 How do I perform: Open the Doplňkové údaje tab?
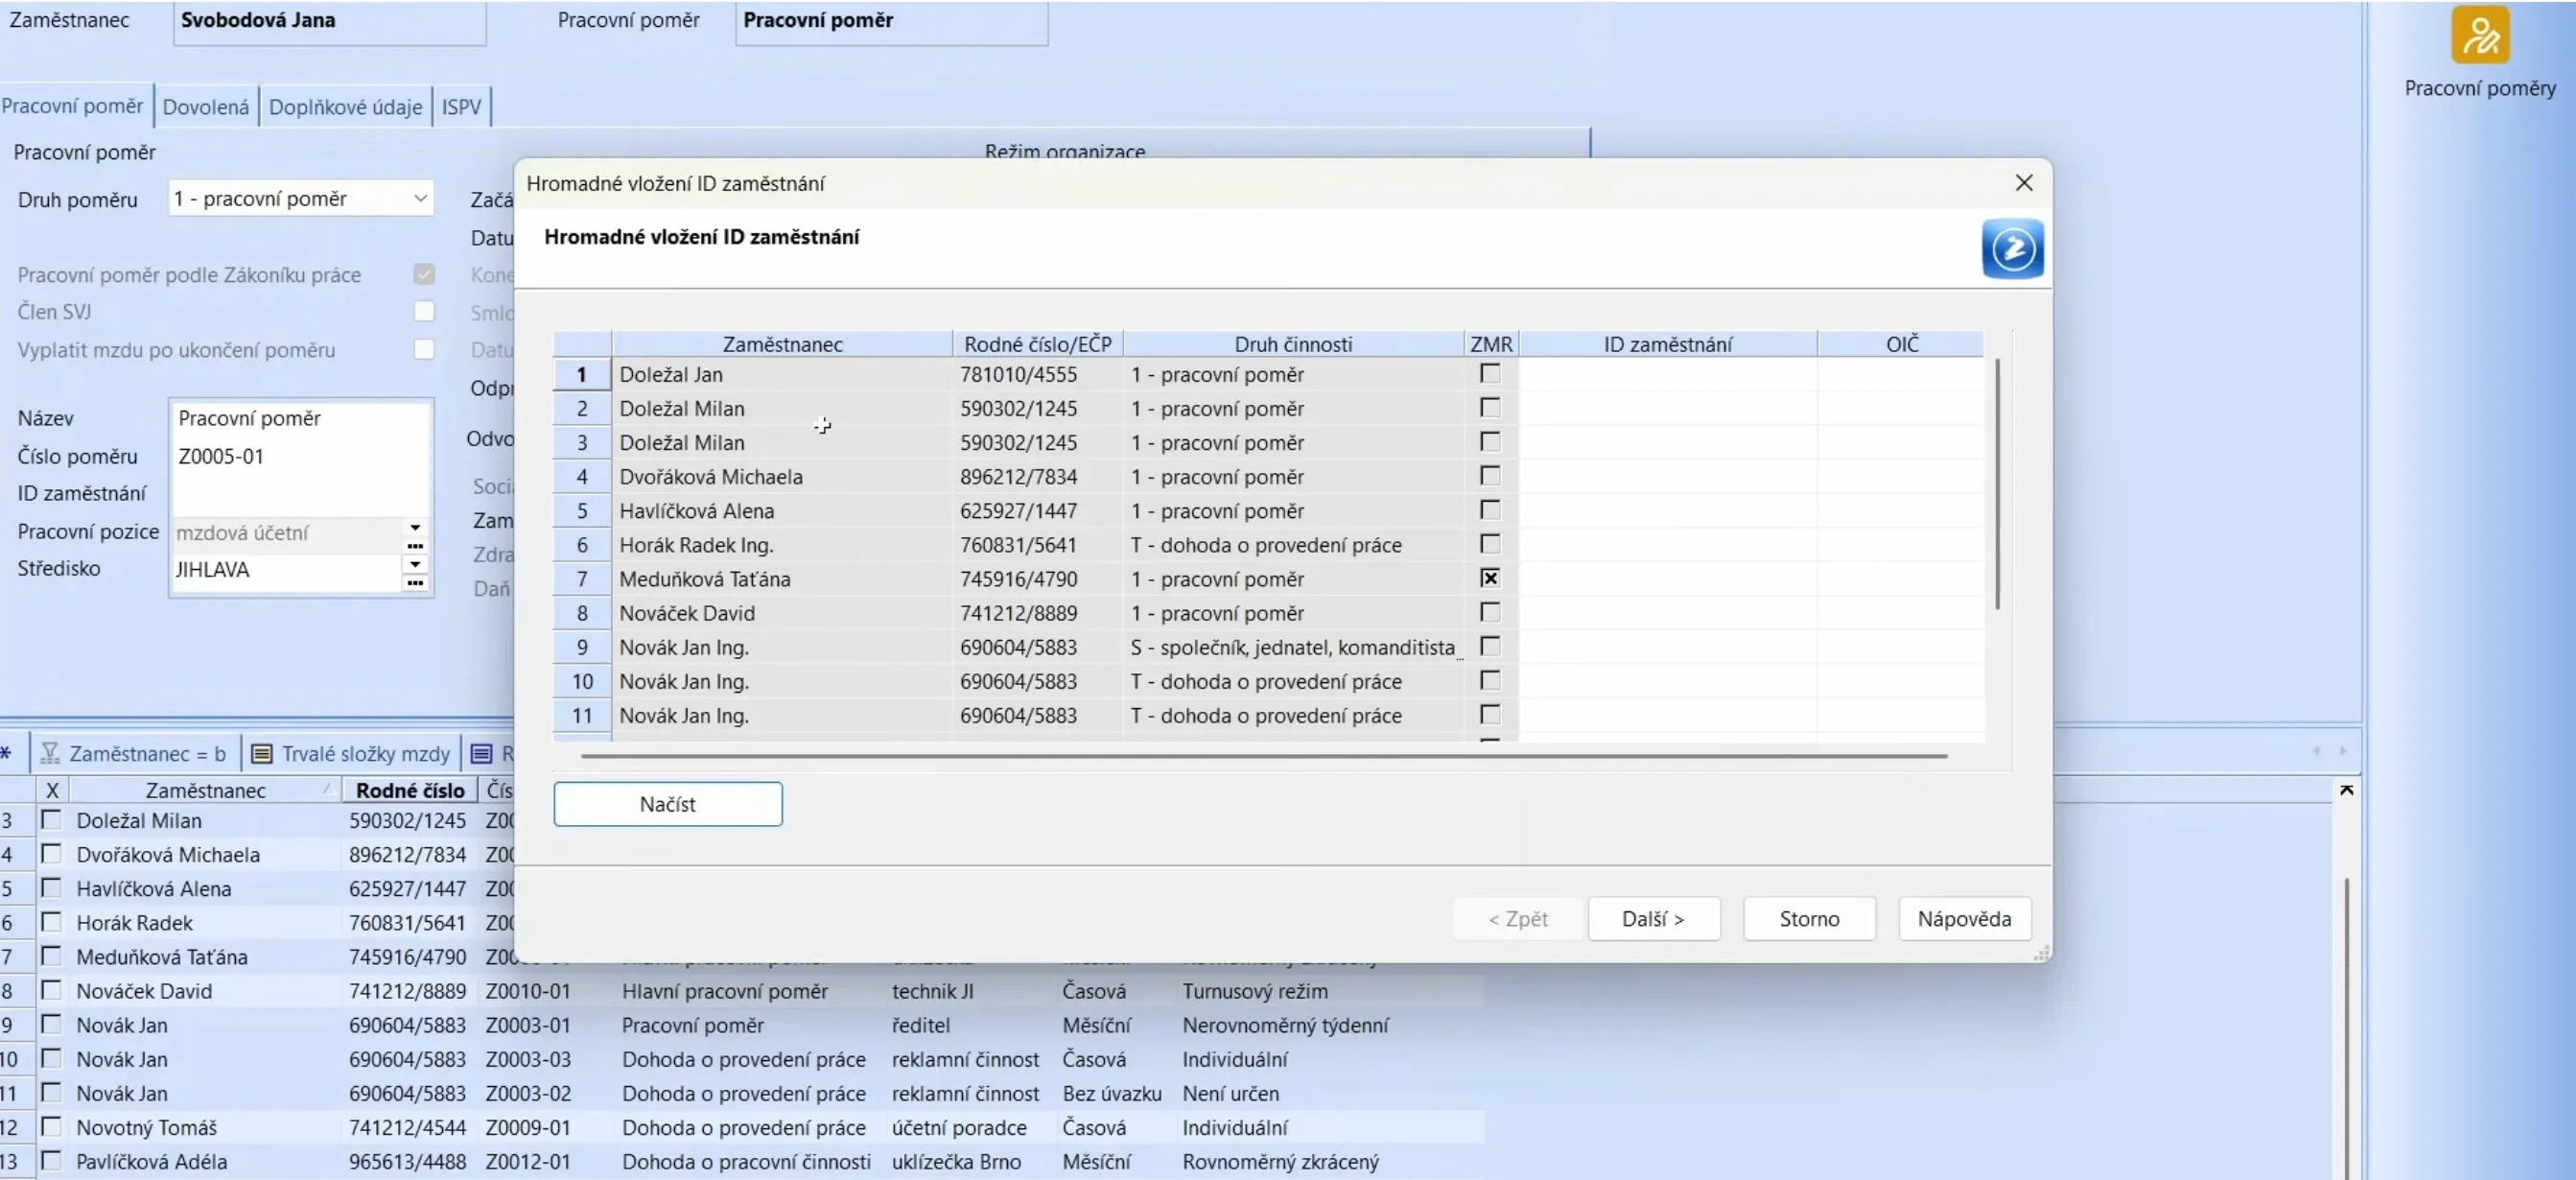coord(345,107)
